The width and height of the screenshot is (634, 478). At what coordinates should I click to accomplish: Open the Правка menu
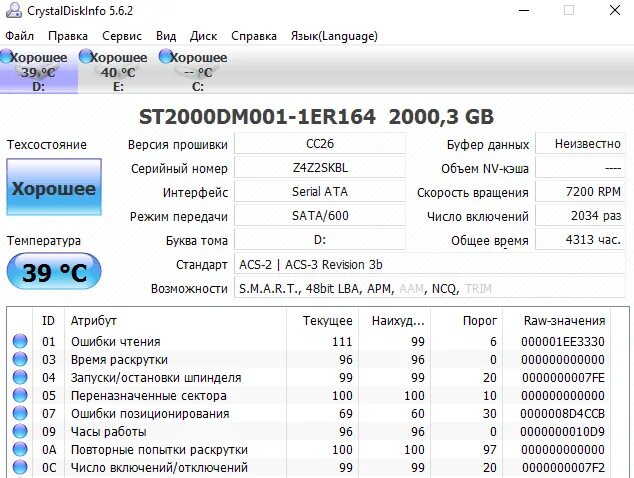coord(68,36)
